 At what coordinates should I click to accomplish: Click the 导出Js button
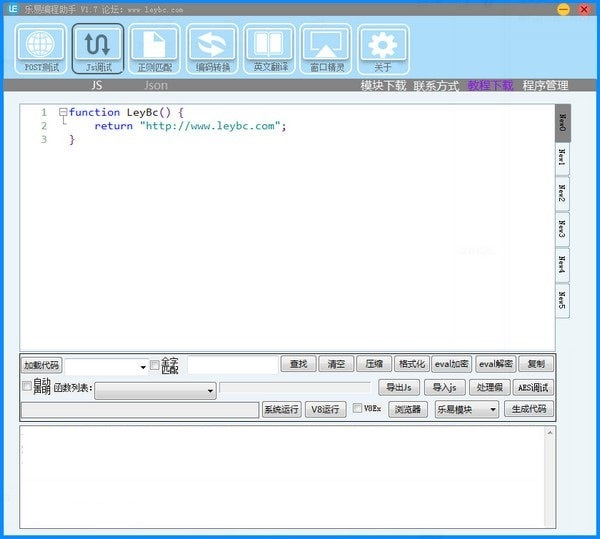399,388
